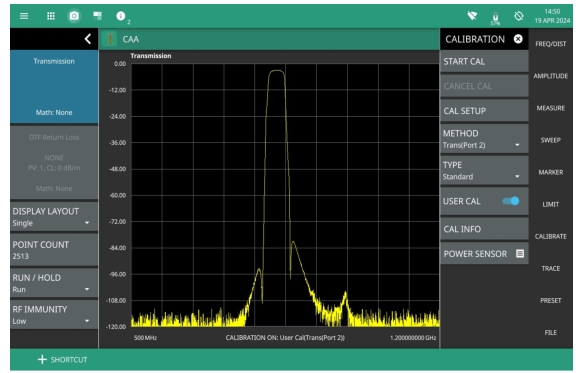This screenshot has width=583, height=373.
Task: Add a new SHORTCUT from bottom bar
Action: [x=62, y=360]
